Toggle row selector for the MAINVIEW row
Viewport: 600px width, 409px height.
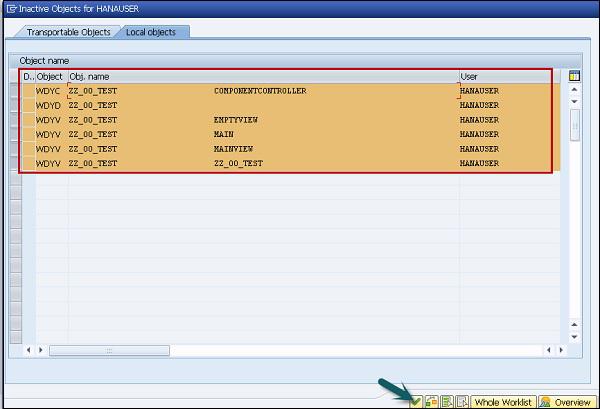15,149
